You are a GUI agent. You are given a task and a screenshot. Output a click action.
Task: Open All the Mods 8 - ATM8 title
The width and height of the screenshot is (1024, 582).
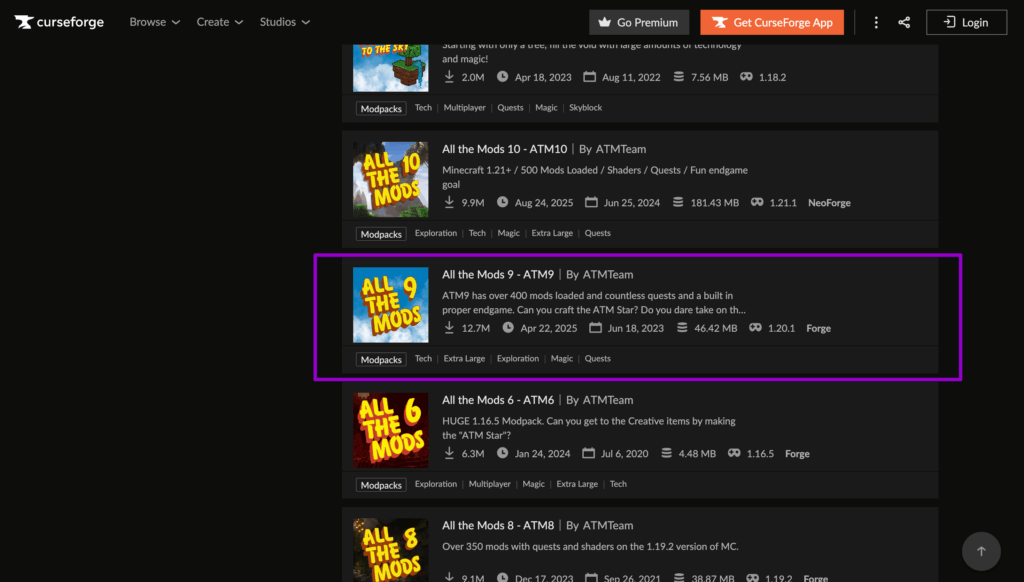[498, 525]
